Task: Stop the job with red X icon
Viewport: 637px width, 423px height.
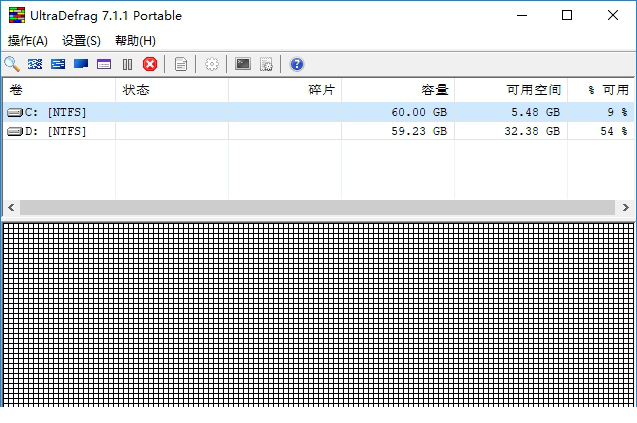Action: 150,64
